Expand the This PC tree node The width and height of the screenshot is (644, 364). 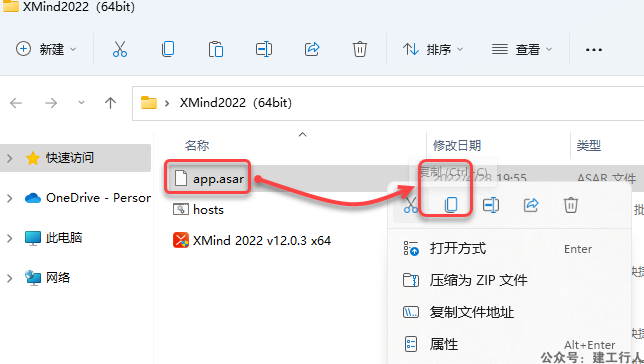pyautogui.click(x=10, y=238)
